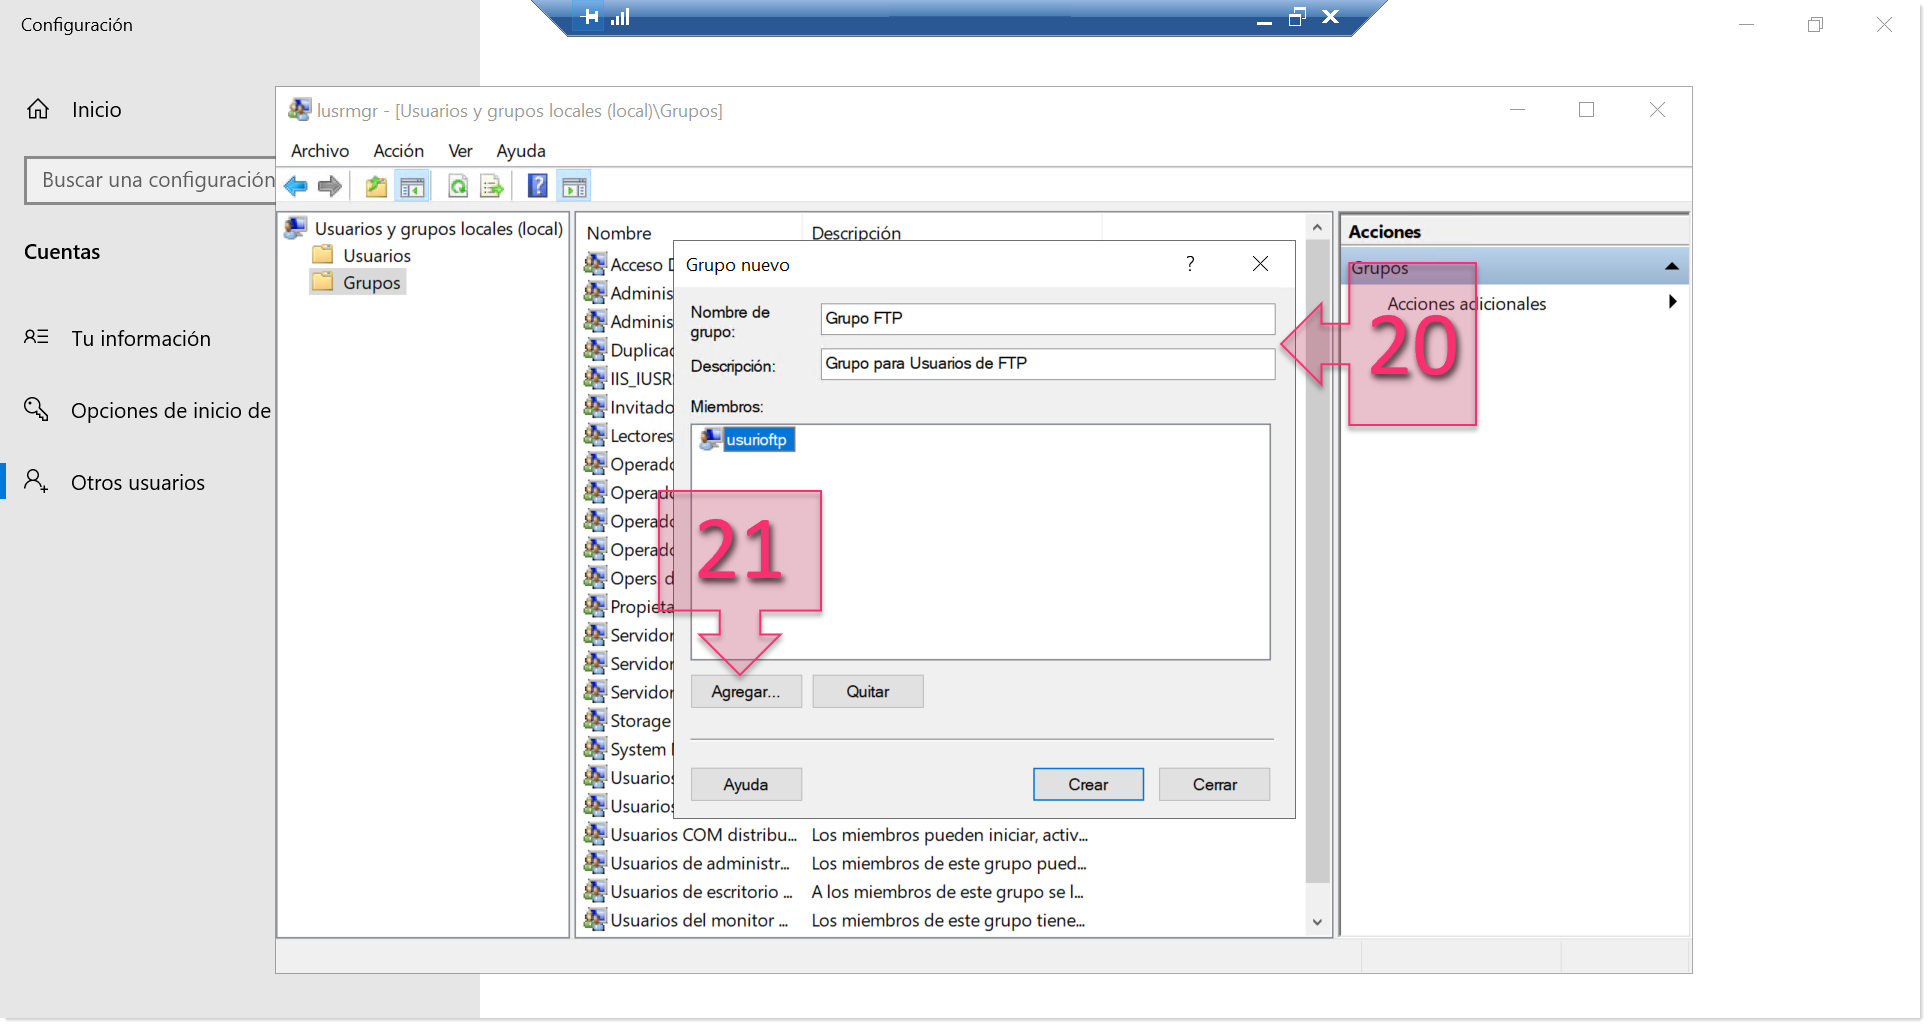
Task: Click the Refresh icon in toolbar
Action: tap(458, 186)
